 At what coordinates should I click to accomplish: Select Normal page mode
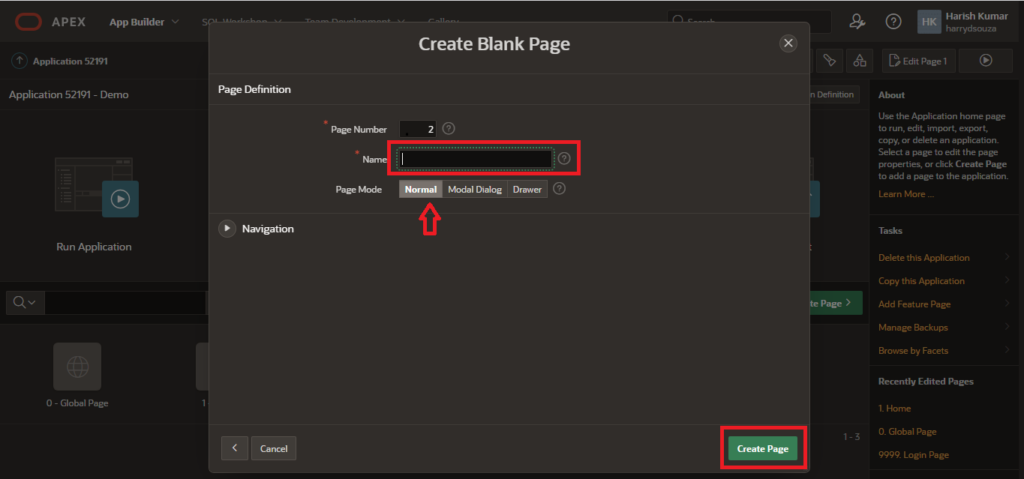tap(421, 189)
